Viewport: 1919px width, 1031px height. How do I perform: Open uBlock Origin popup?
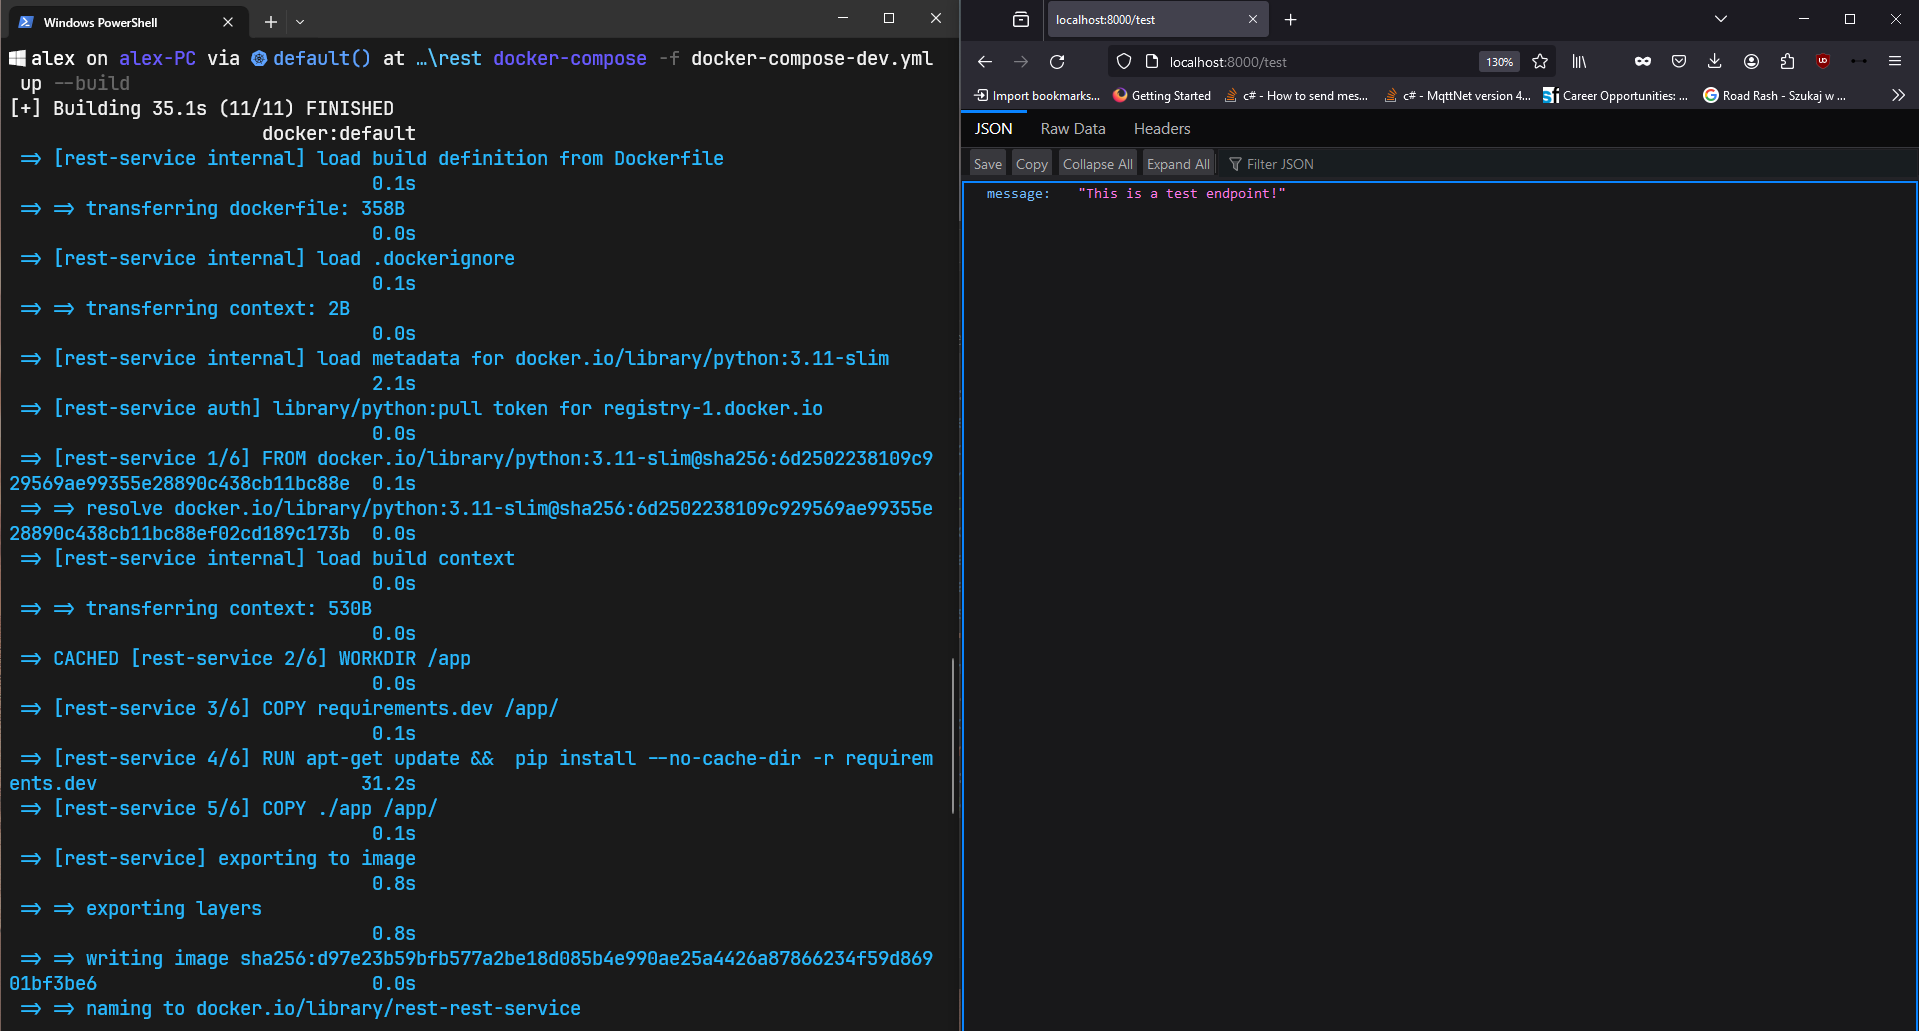(1823, 61)
